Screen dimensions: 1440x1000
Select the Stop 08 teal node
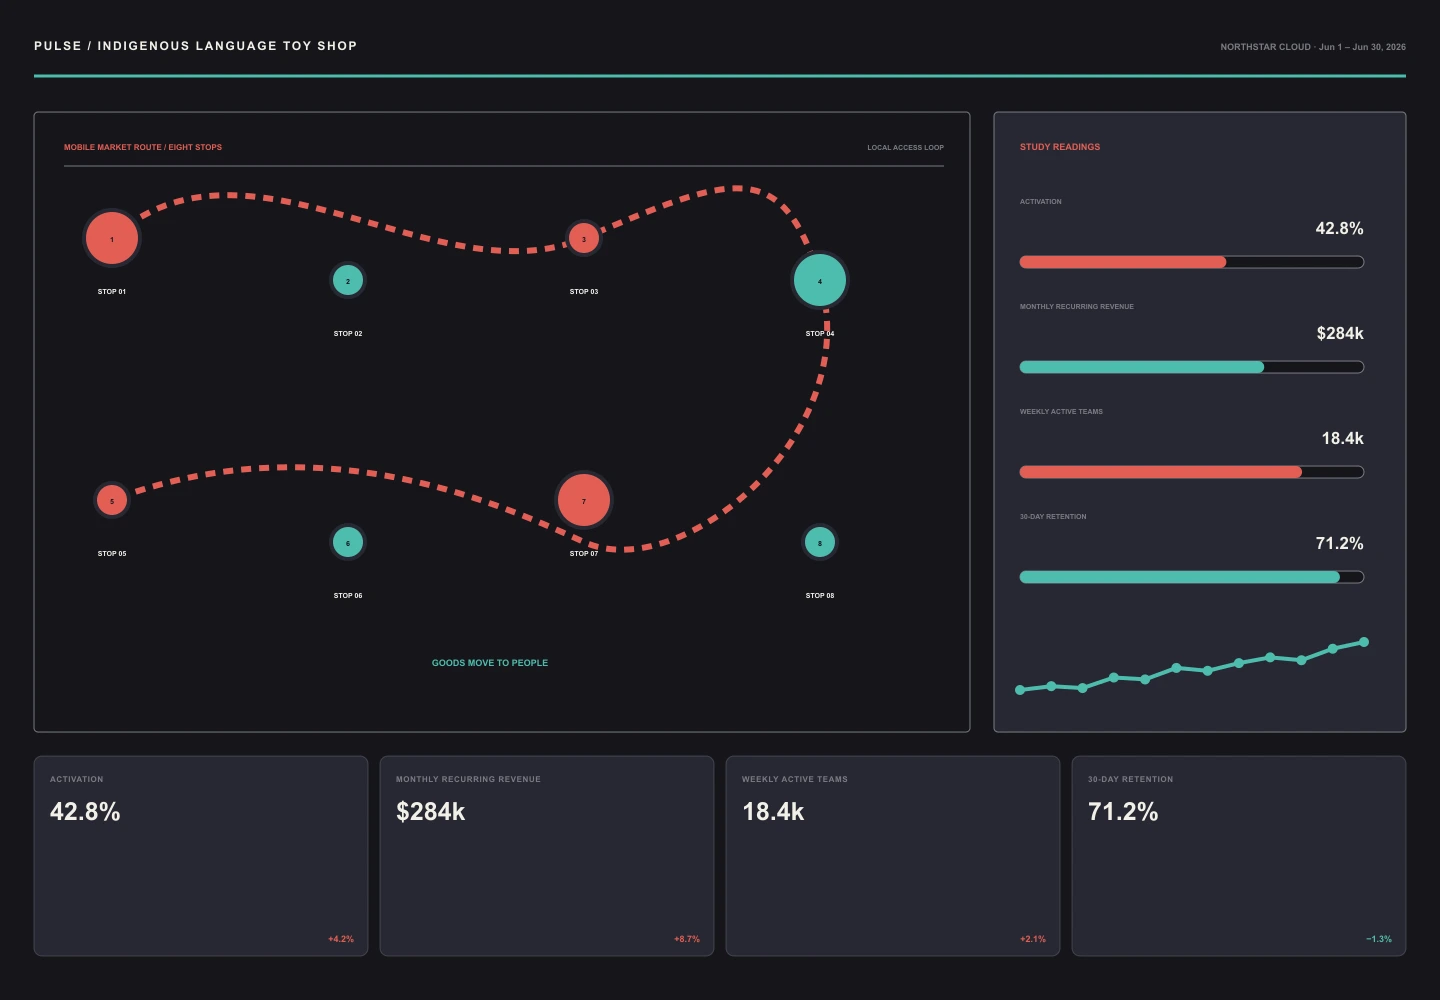820,542
